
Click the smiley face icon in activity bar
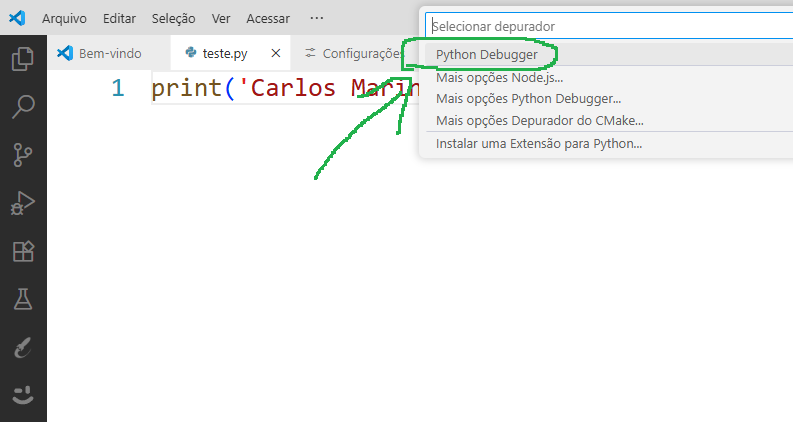22,393
